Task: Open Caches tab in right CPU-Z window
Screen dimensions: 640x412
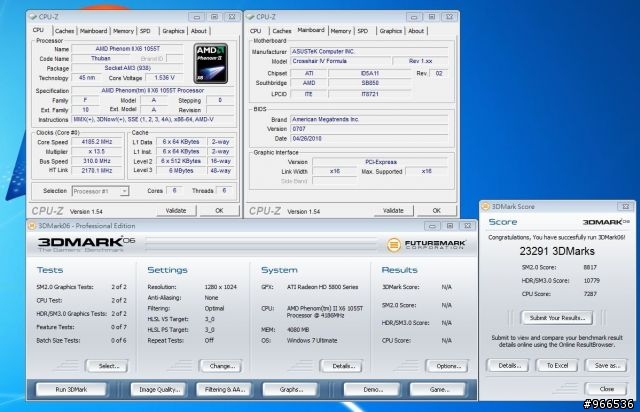Action: pos(282,31)
